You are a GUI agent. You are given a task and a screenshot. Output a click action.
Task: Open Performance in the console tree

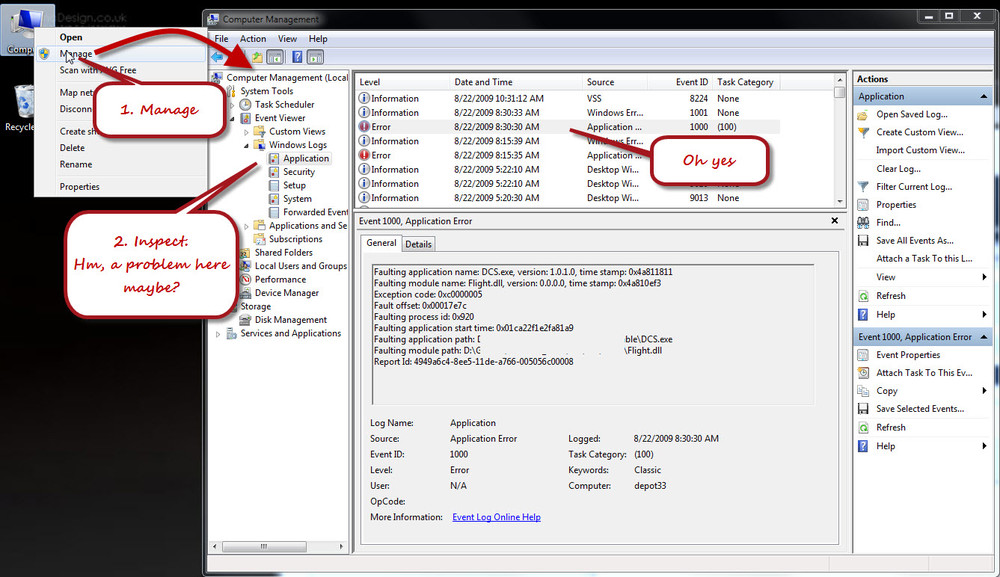(x=280, y=279)
